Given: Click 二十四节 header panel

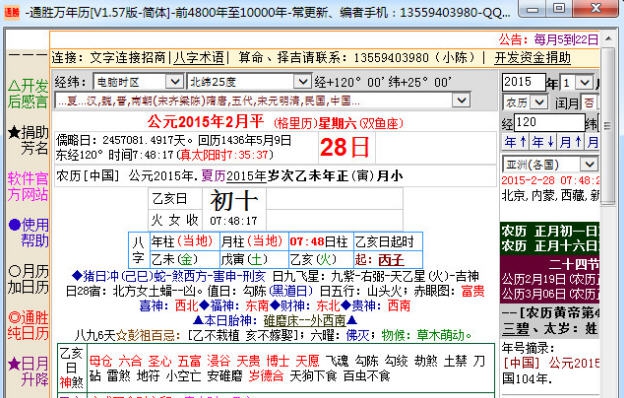Looking at the screenshot, I should pos(573,264).
